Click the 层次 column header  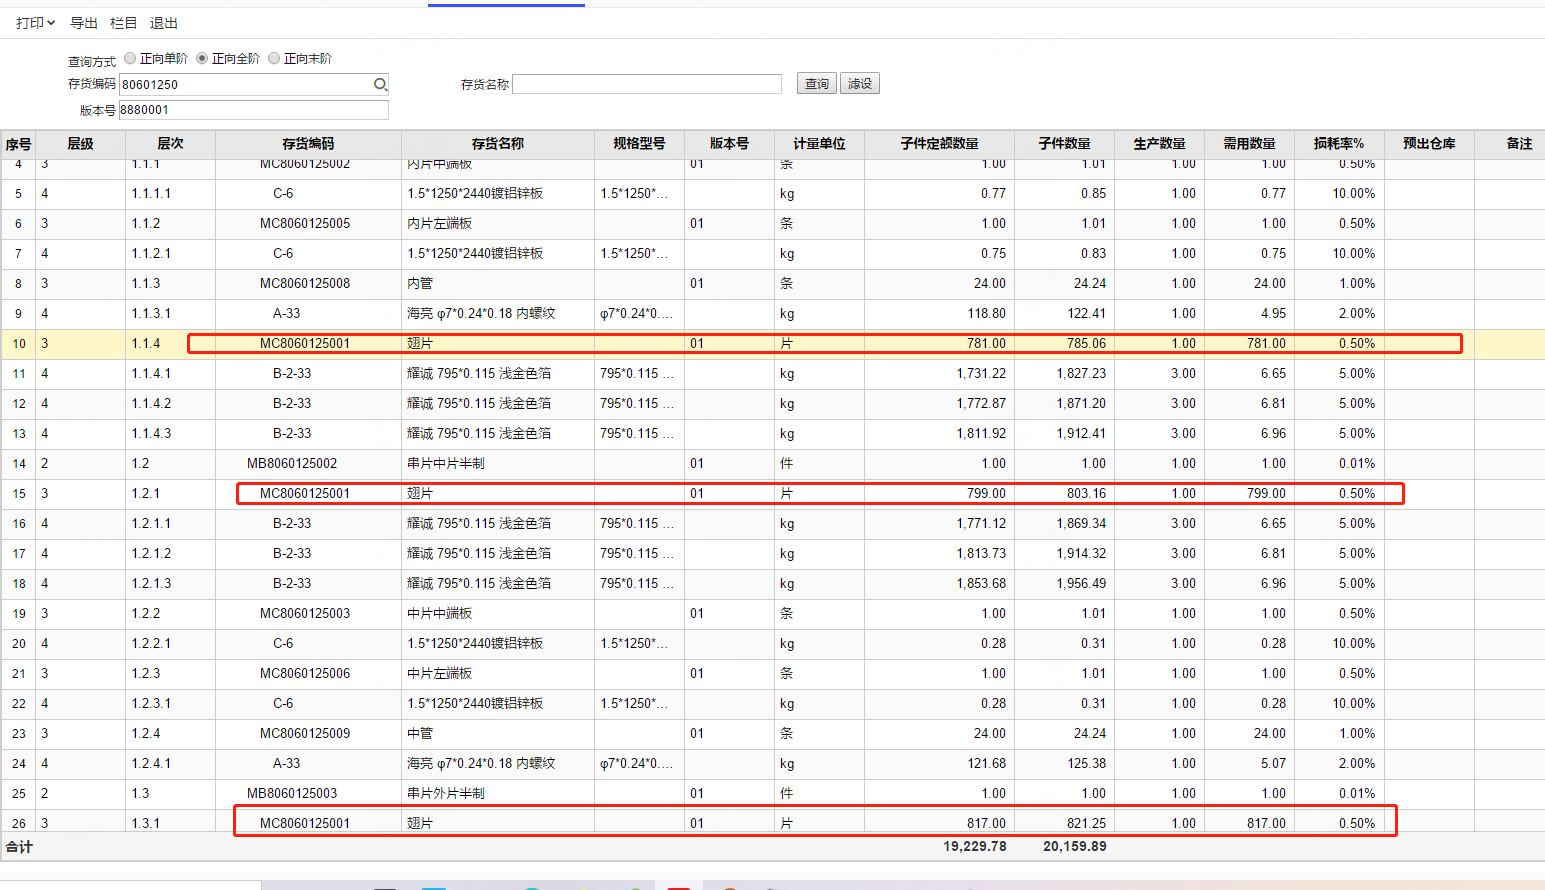(171, 144)
